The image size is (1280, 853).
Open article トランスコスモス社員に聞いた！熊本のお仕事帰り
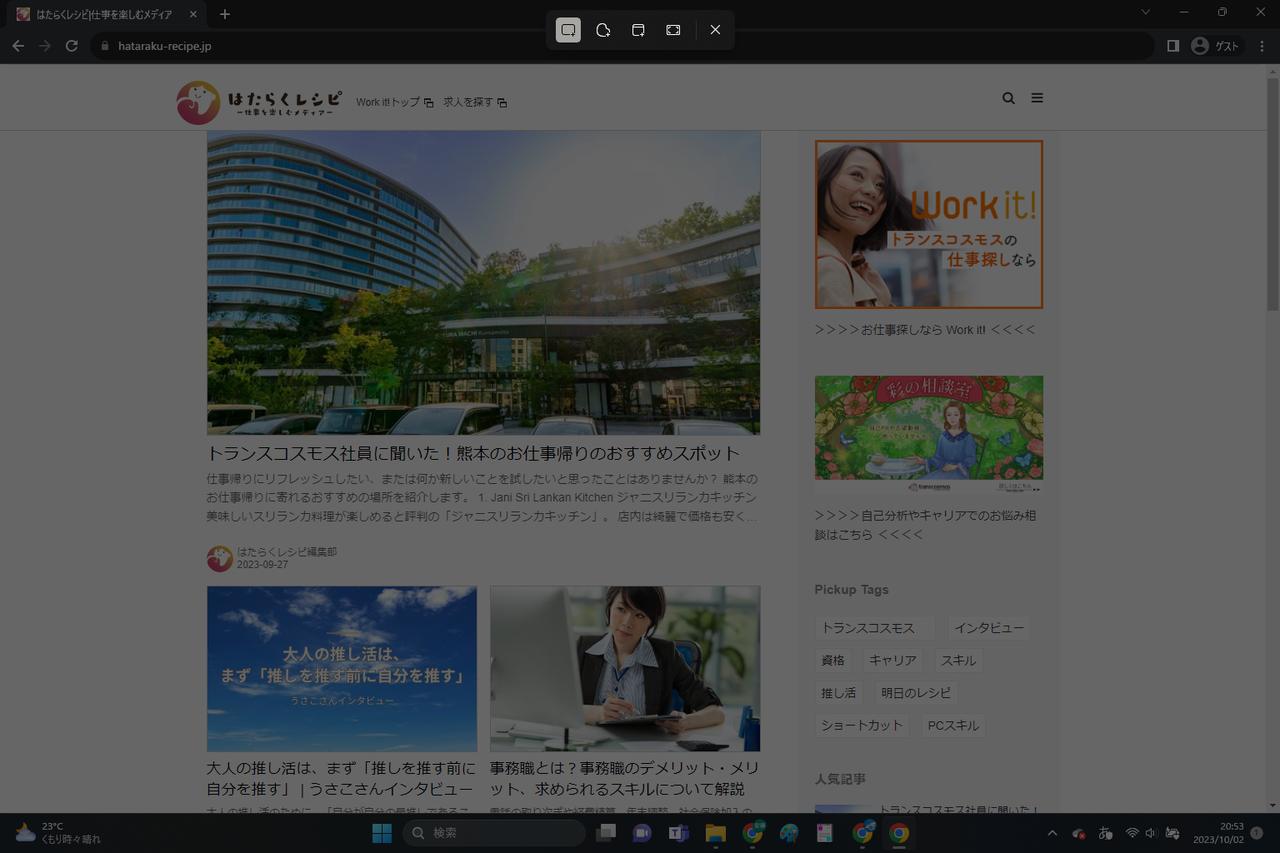473,453
